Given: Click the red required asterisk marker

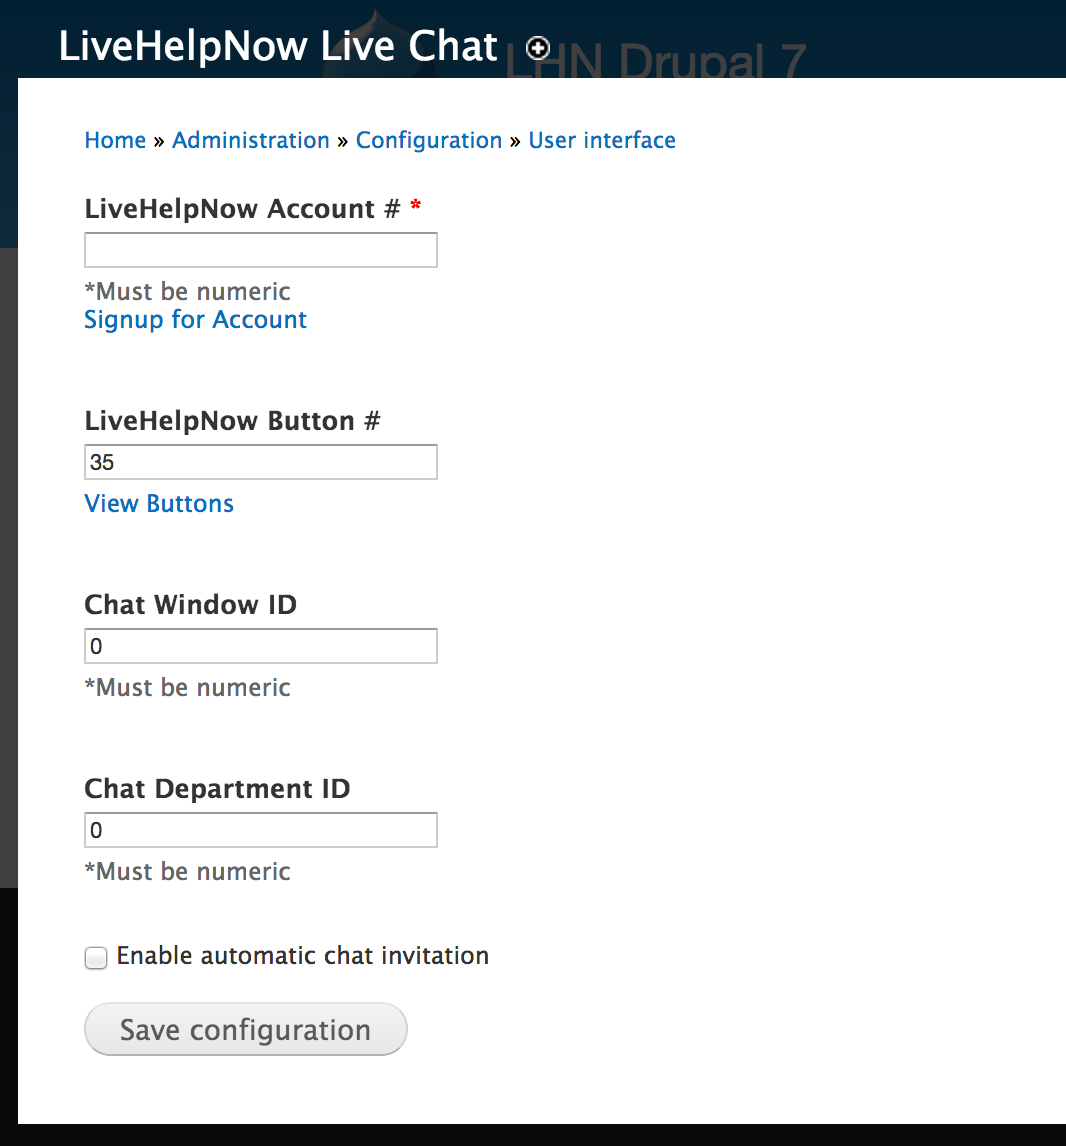Looking at the screenshot, I should (416, 205).
